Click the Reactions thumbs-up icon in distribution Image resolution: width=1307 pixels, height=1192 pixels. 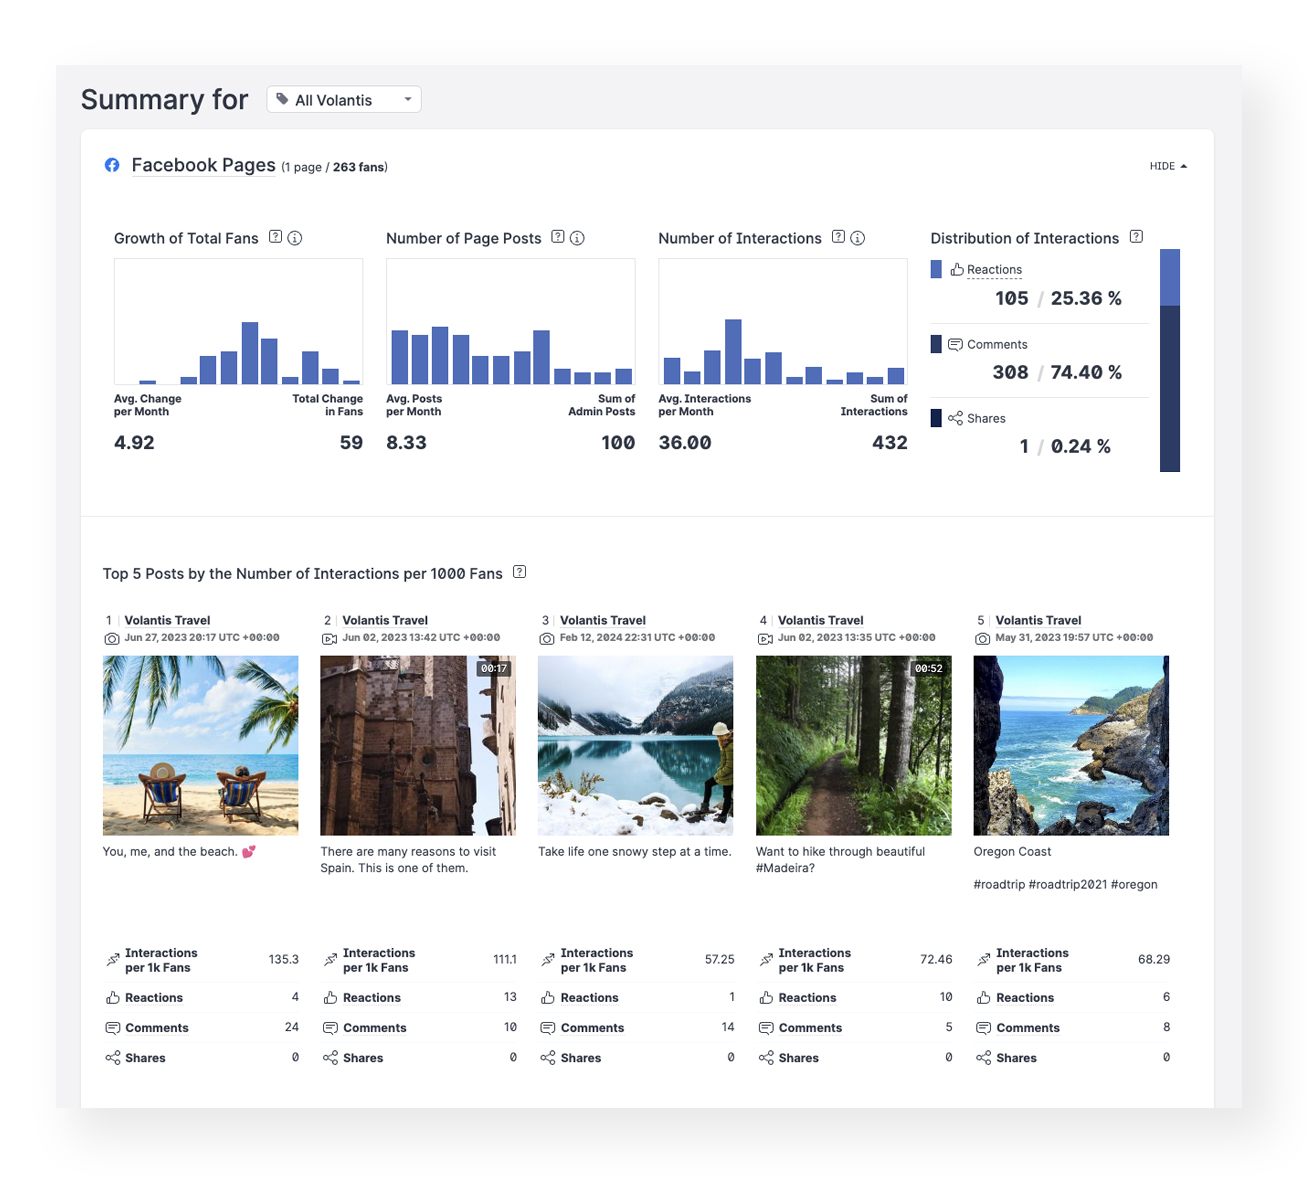[x=957, y=269]
